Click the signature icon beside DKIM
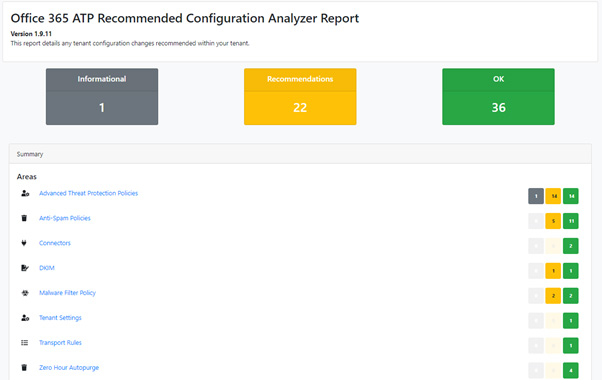This screenshot has height=380, width=602. (x=25, y=268)
